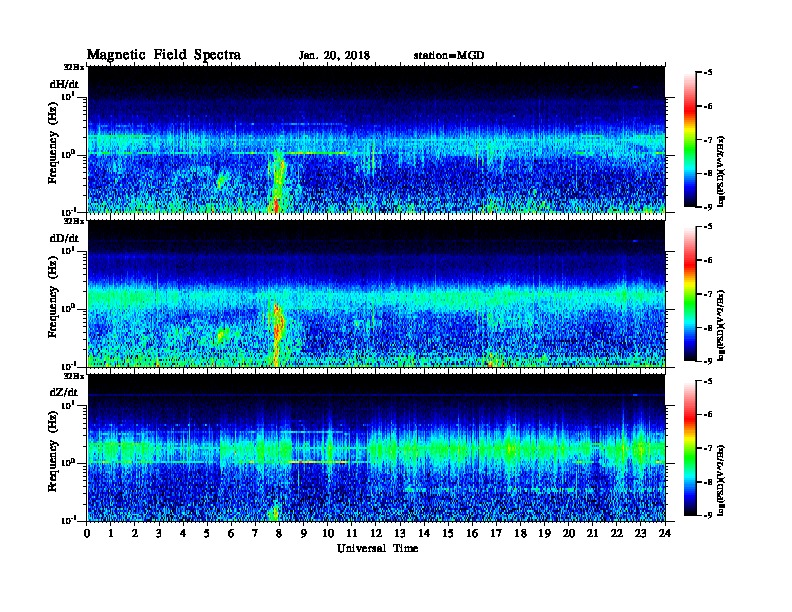
Task: Select the dH/dt panel label
Action: coord(64,84)
